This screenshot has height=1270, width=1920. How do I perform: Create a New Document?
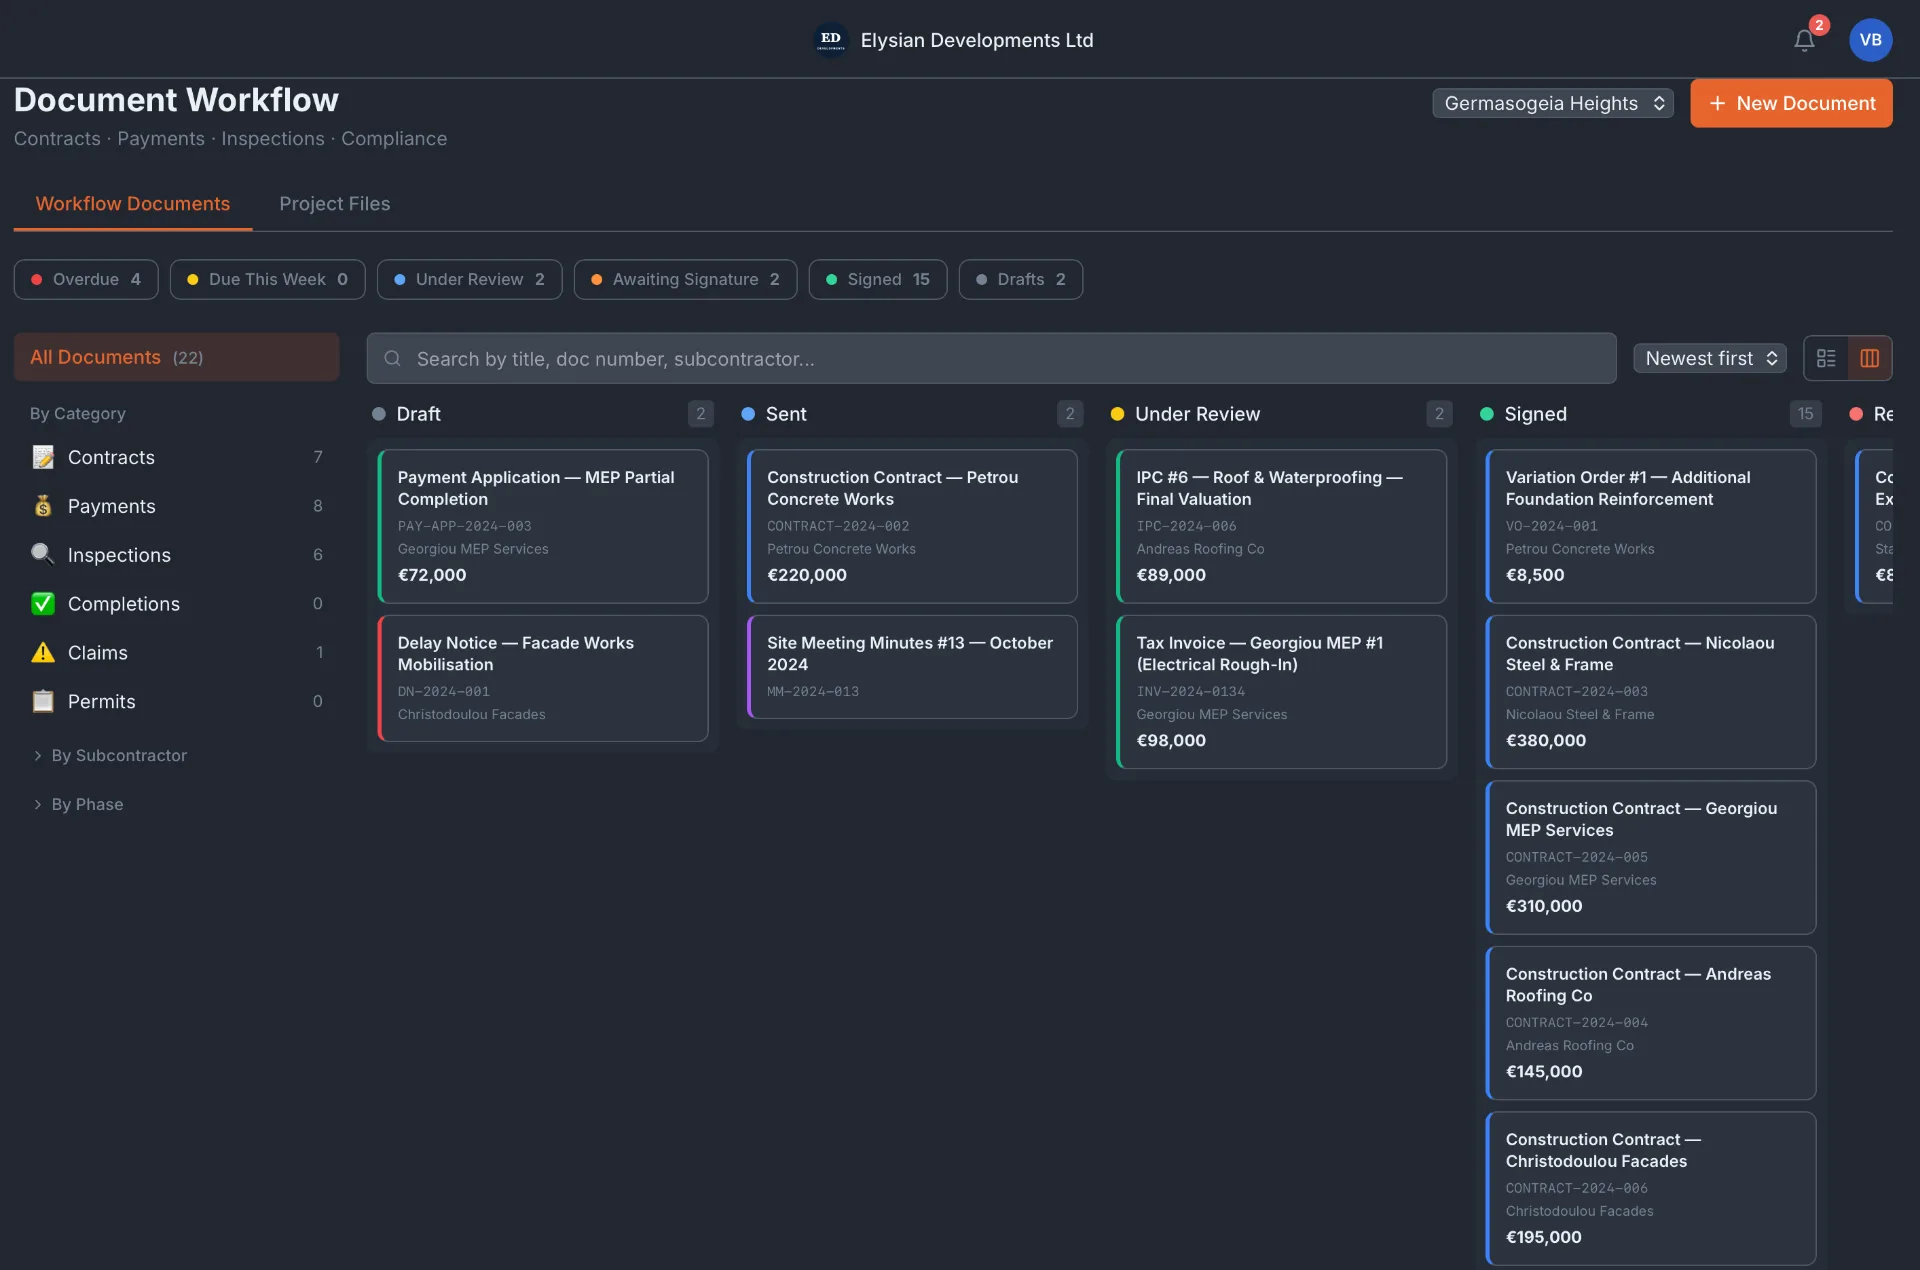[x=1791, y=103]
